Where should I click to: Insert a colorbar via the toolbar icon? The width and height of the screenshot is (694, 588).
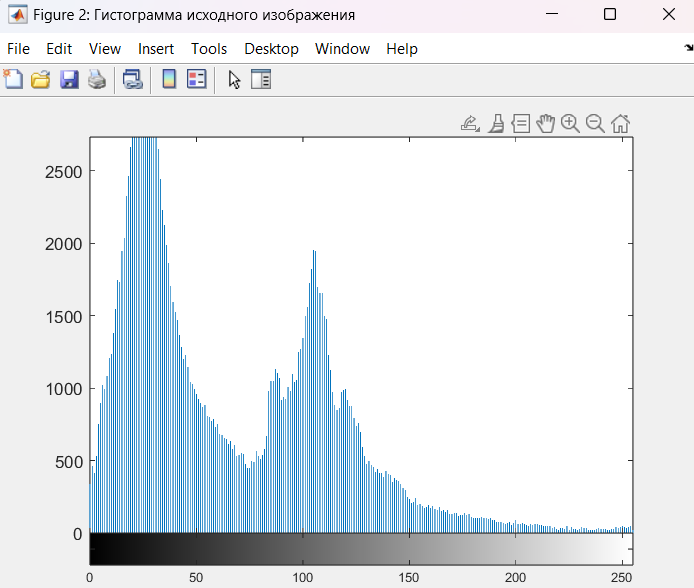[169, 80]
